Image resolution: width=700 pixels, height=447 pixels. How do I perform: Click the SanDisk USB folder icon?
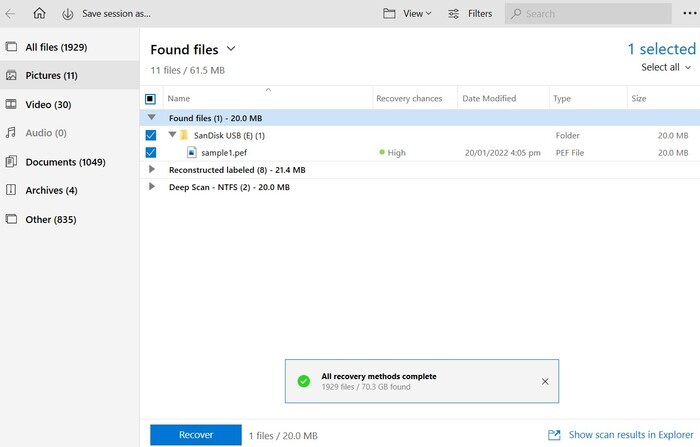184,135
